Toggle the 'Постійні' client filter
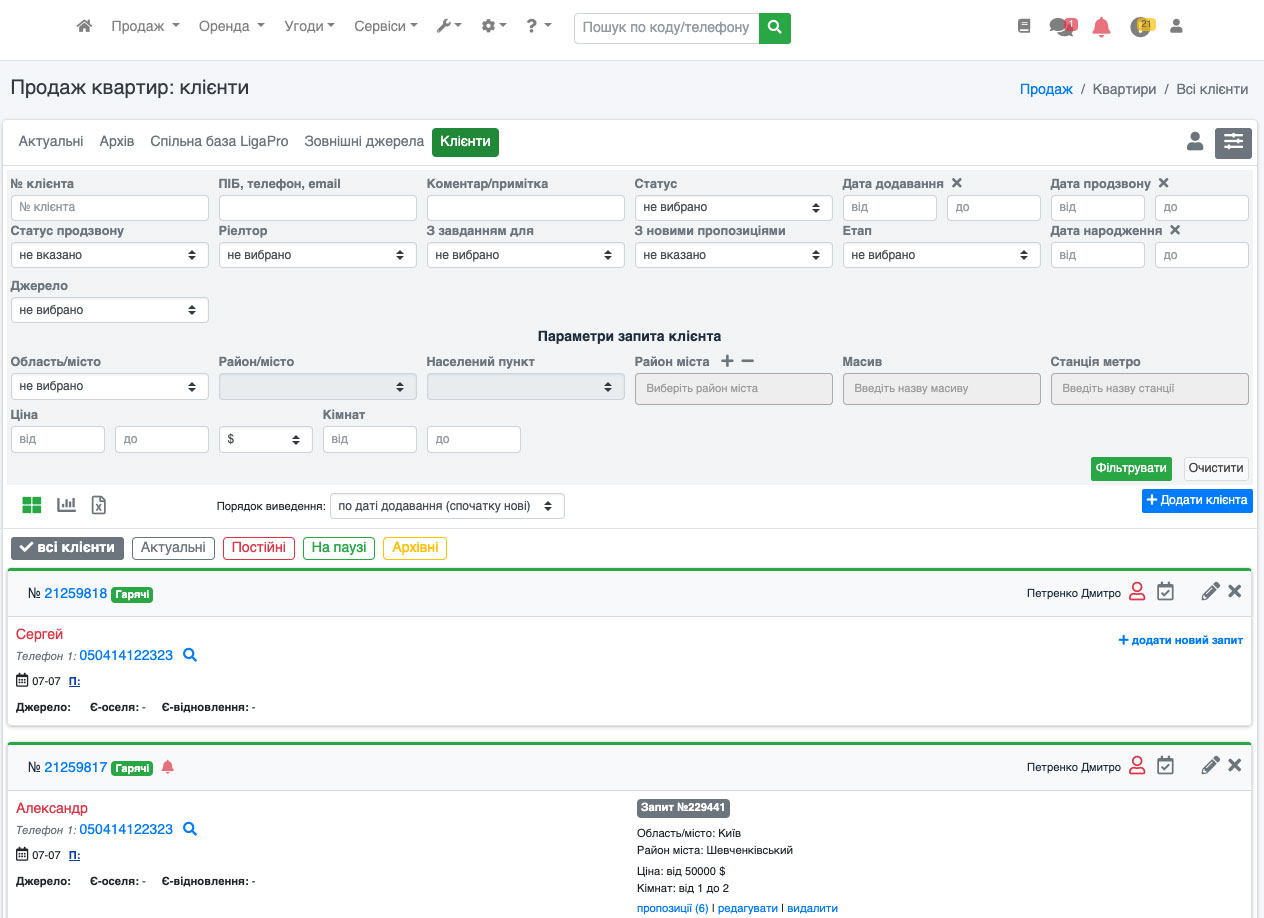This screenshot has height=918, width=1264. [x=259, y=548]
